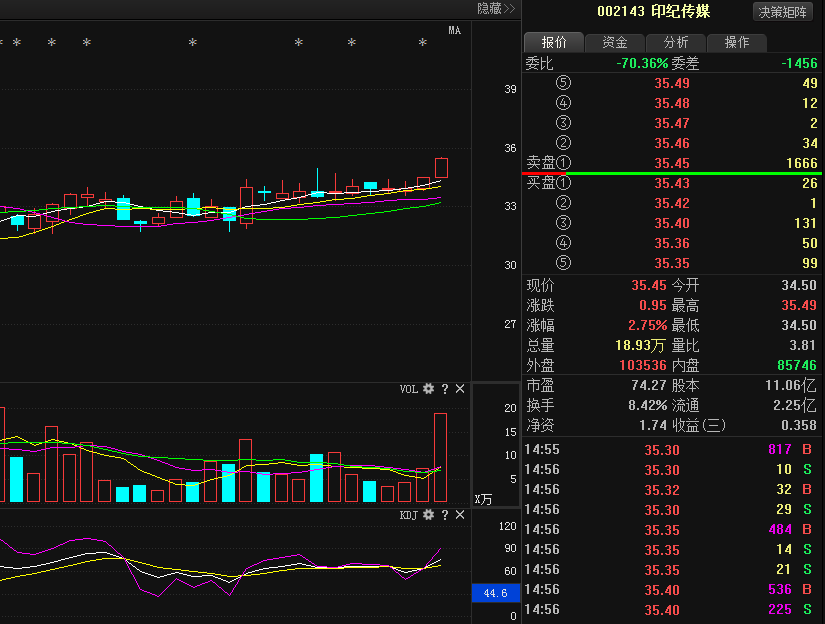Close the KDJ indicator panel
825x624 pixels.
click(460, 515)
